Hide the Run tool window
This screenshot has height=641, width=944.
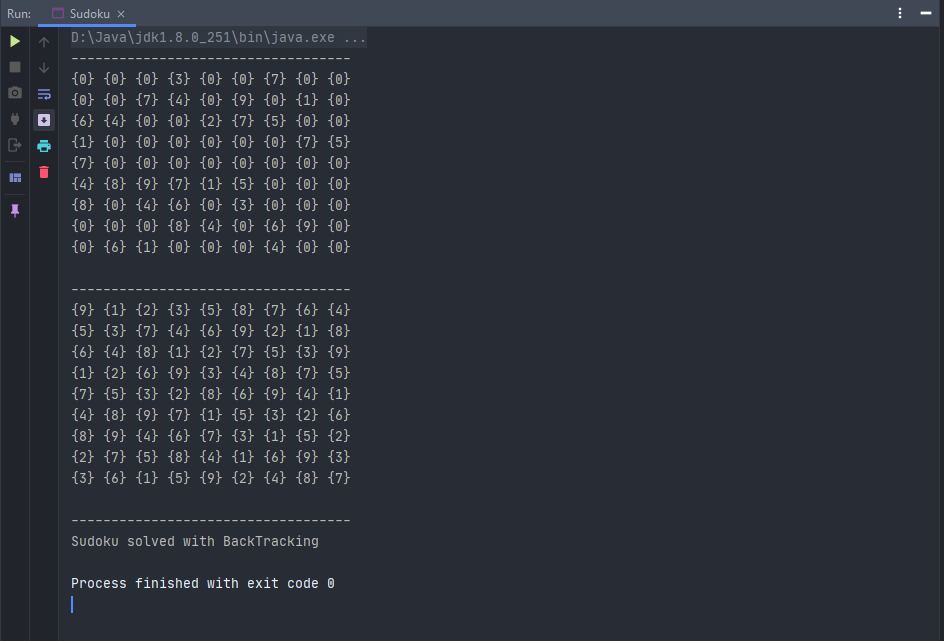tap(925, 13)
